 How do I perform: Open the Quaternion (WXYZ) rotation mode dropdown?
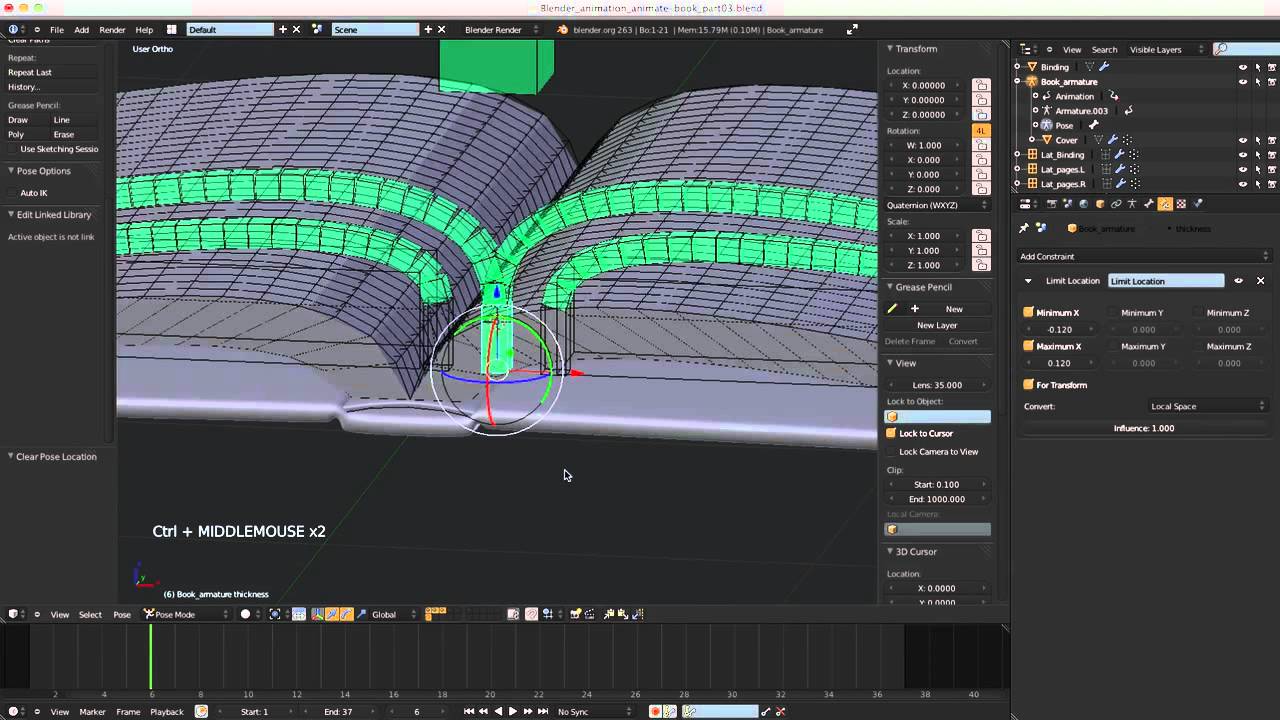point(937,205)
